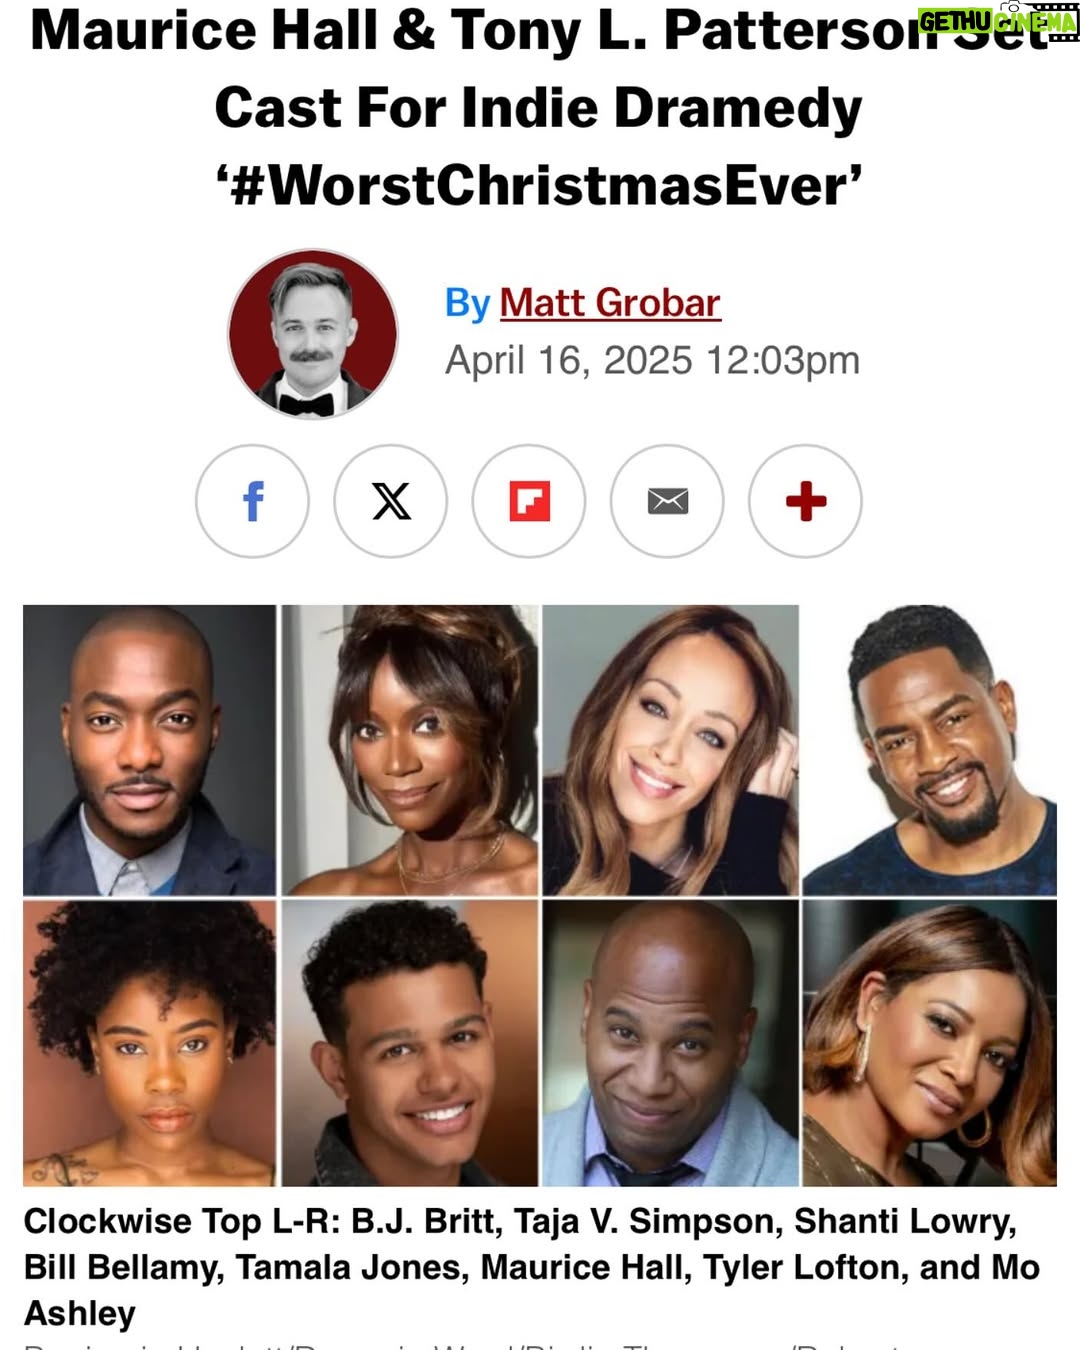Select the top-right headshot of man with goatee
This screenshot has width=1080, height=1350.
point(930,750)
